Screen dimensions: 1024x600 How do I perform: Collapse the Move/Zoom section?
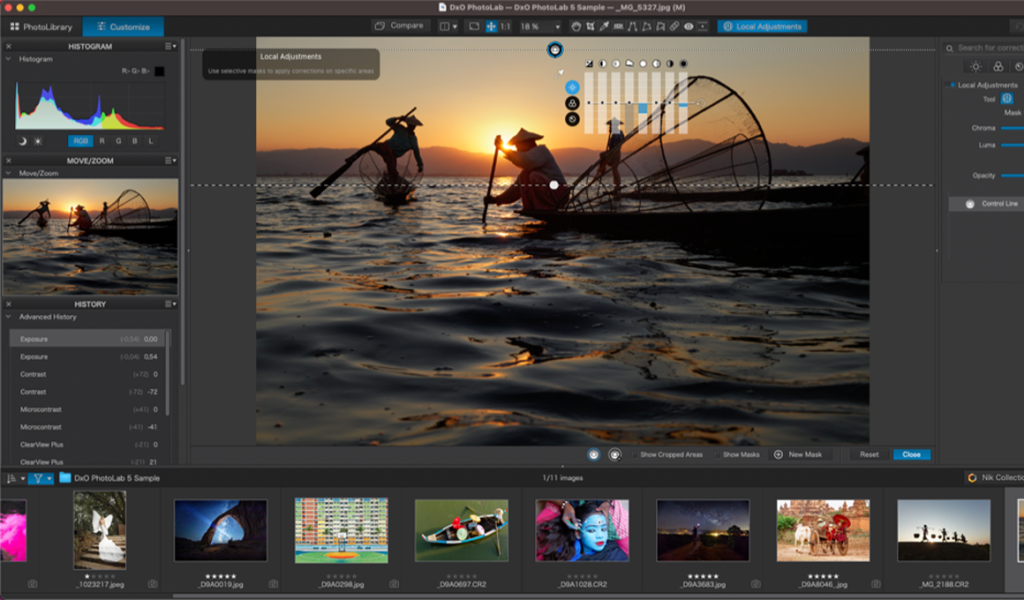pos(8,174)
